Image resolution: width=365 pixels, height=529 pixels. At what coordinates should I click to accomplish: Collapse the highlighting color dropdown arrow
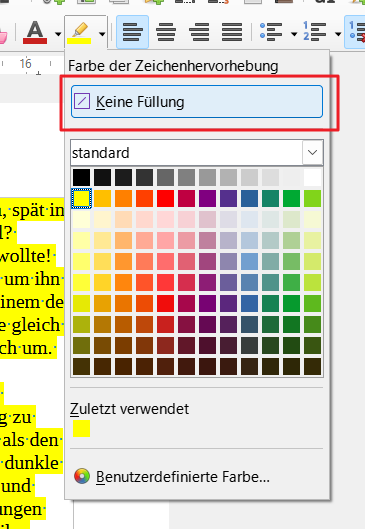[x=102, y=34]
